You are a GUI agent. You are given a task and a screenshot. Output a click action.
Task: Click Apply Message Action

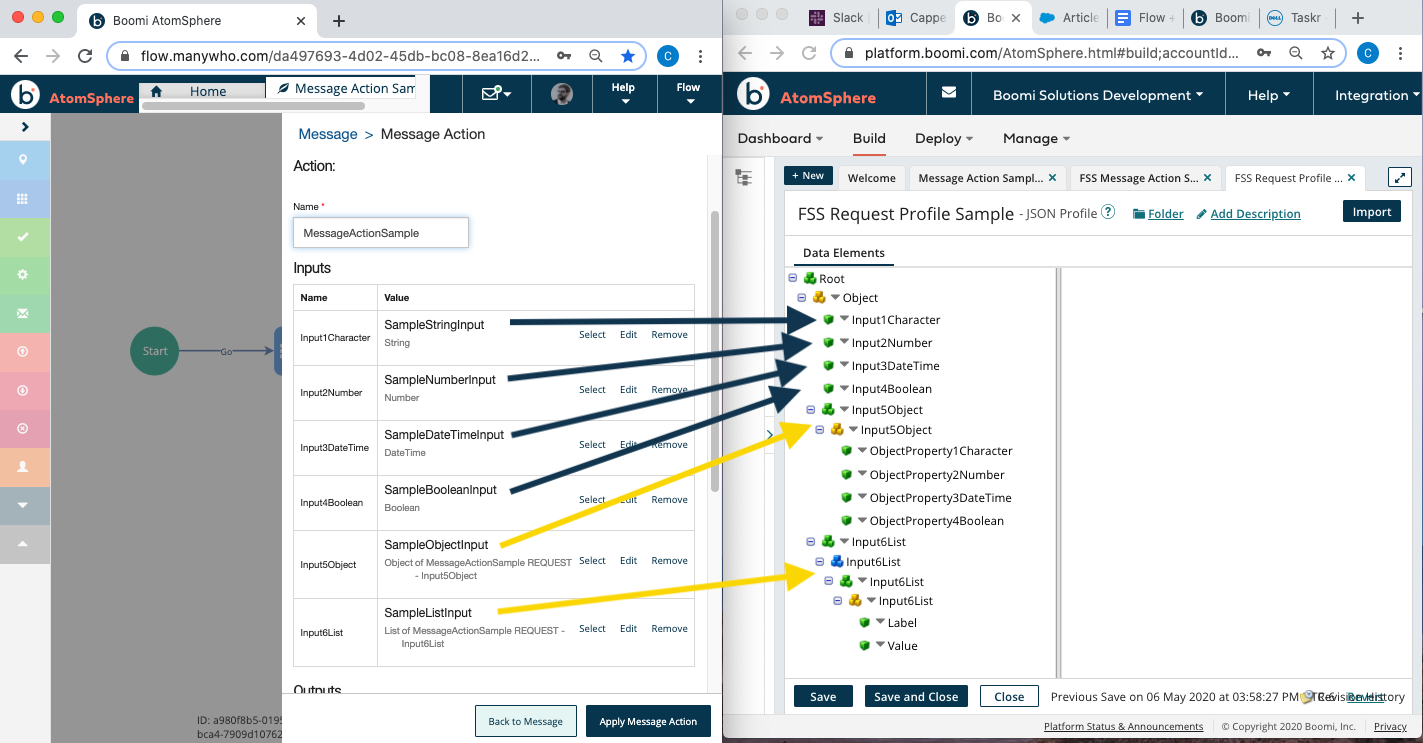pos(648,721)
